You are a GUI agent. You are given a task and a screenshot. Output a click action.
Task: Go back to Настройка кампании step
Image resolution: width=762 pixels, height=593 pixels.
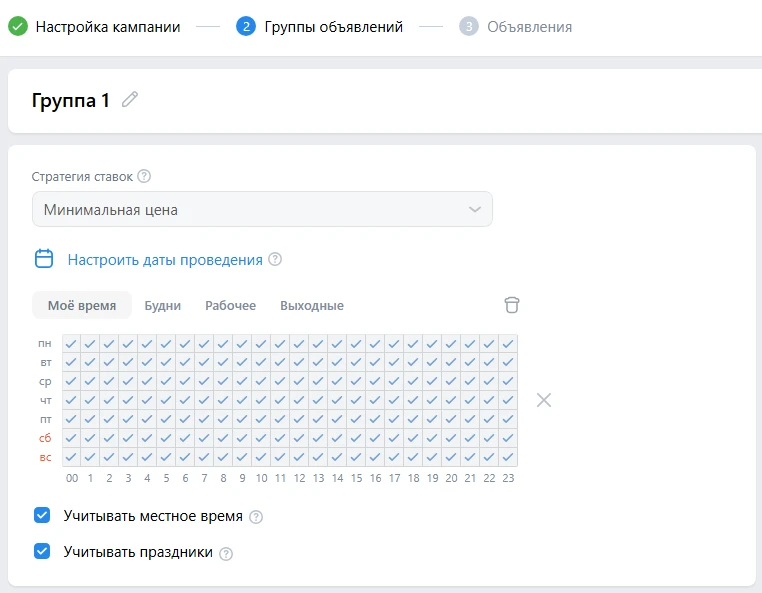[107, 27]
